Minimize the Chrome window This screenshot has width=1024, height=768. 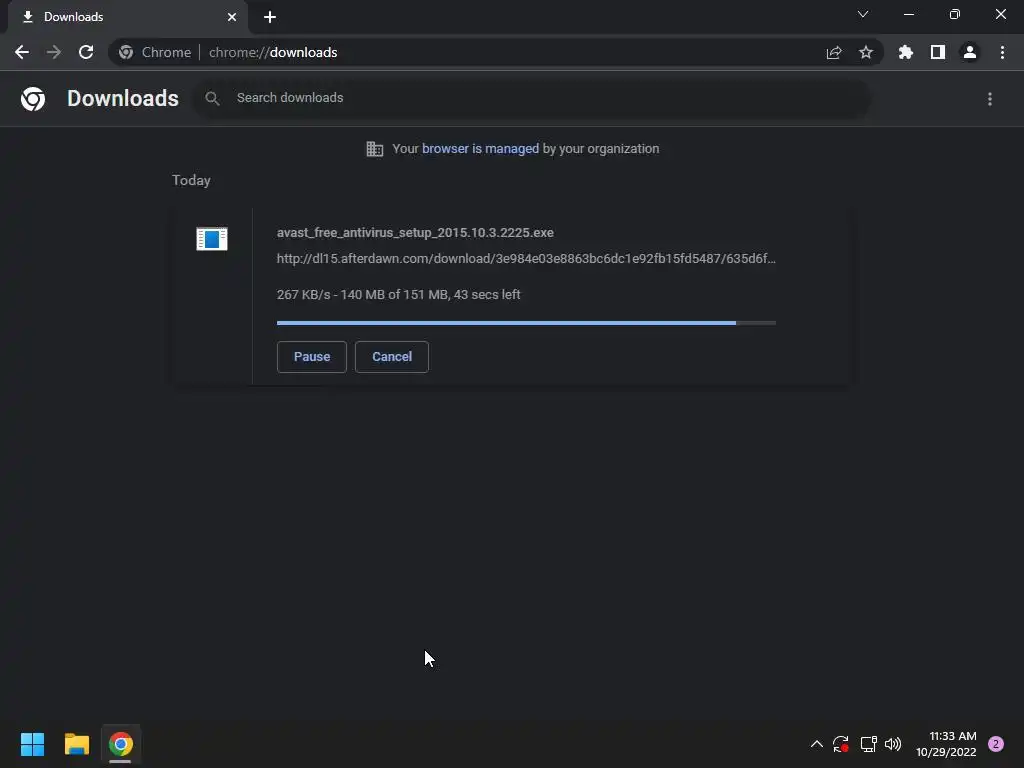click(908, 14)
